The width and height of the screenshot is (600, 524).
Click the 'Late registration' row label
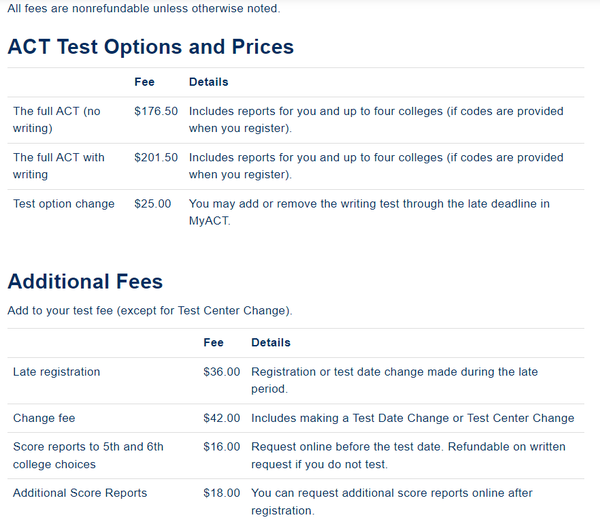56,372
